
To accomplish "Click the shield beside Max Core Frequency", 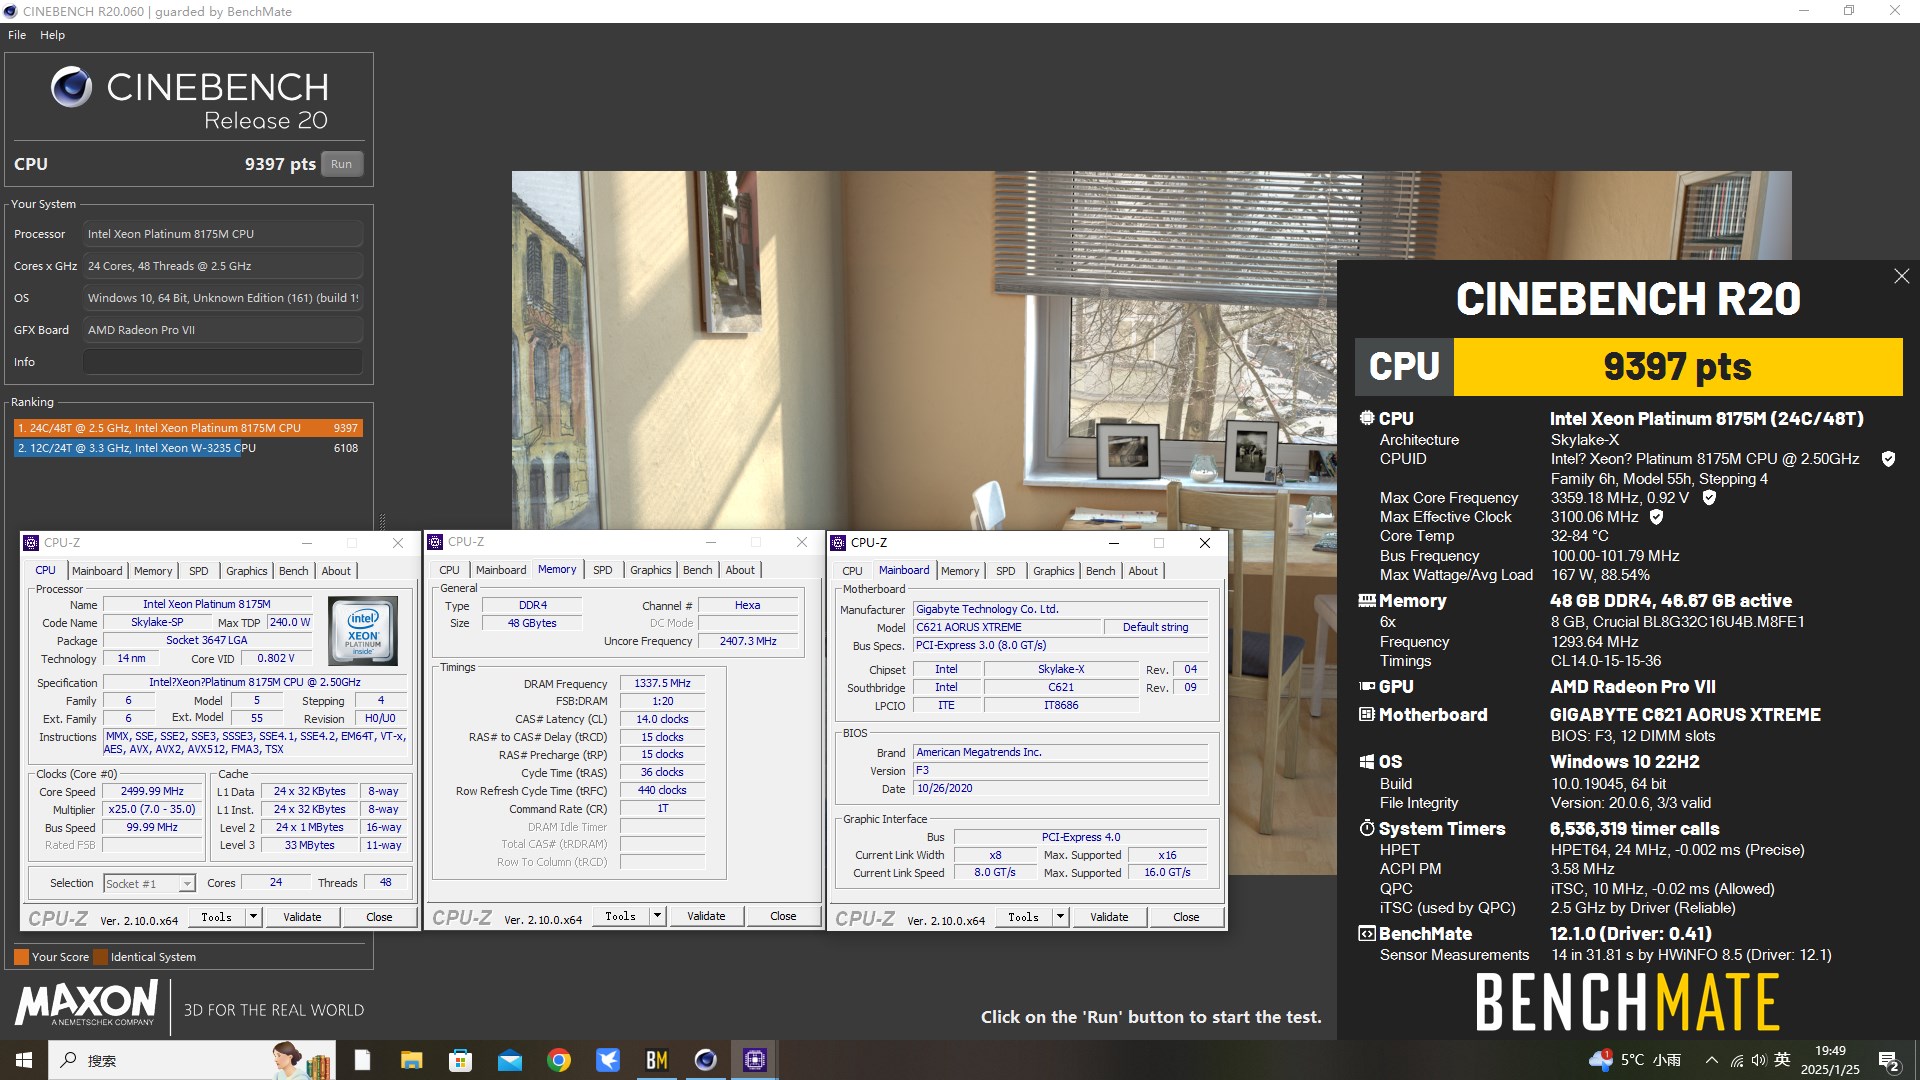I will pos(1709,497).
